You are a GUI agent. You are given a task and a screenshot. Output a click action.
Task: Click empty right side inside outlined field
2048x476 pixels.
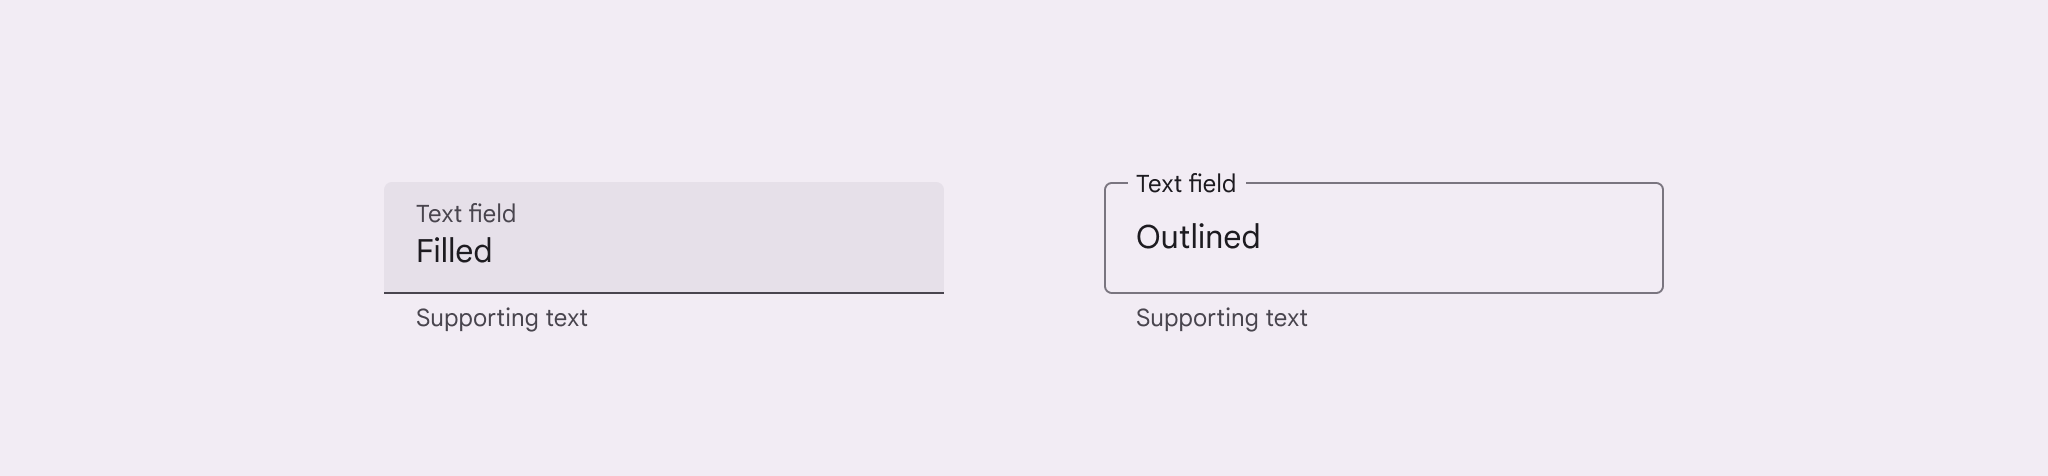(1500, 238)
